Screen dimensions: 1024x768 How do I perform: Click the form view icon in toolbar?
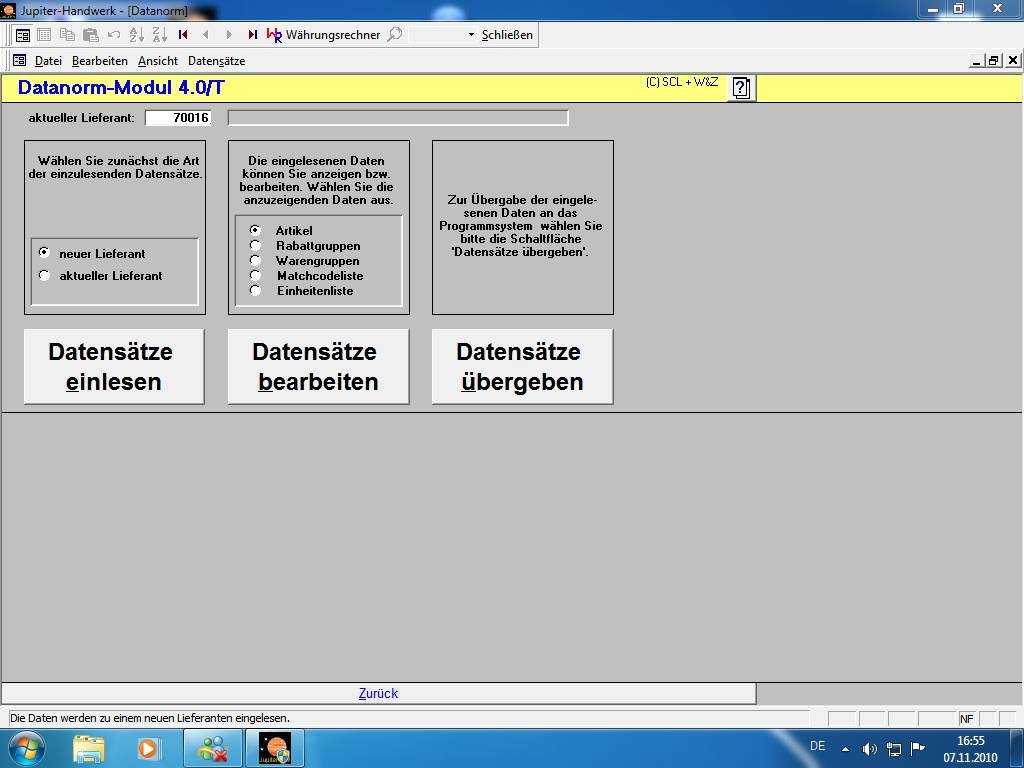[x=22, y=34]
